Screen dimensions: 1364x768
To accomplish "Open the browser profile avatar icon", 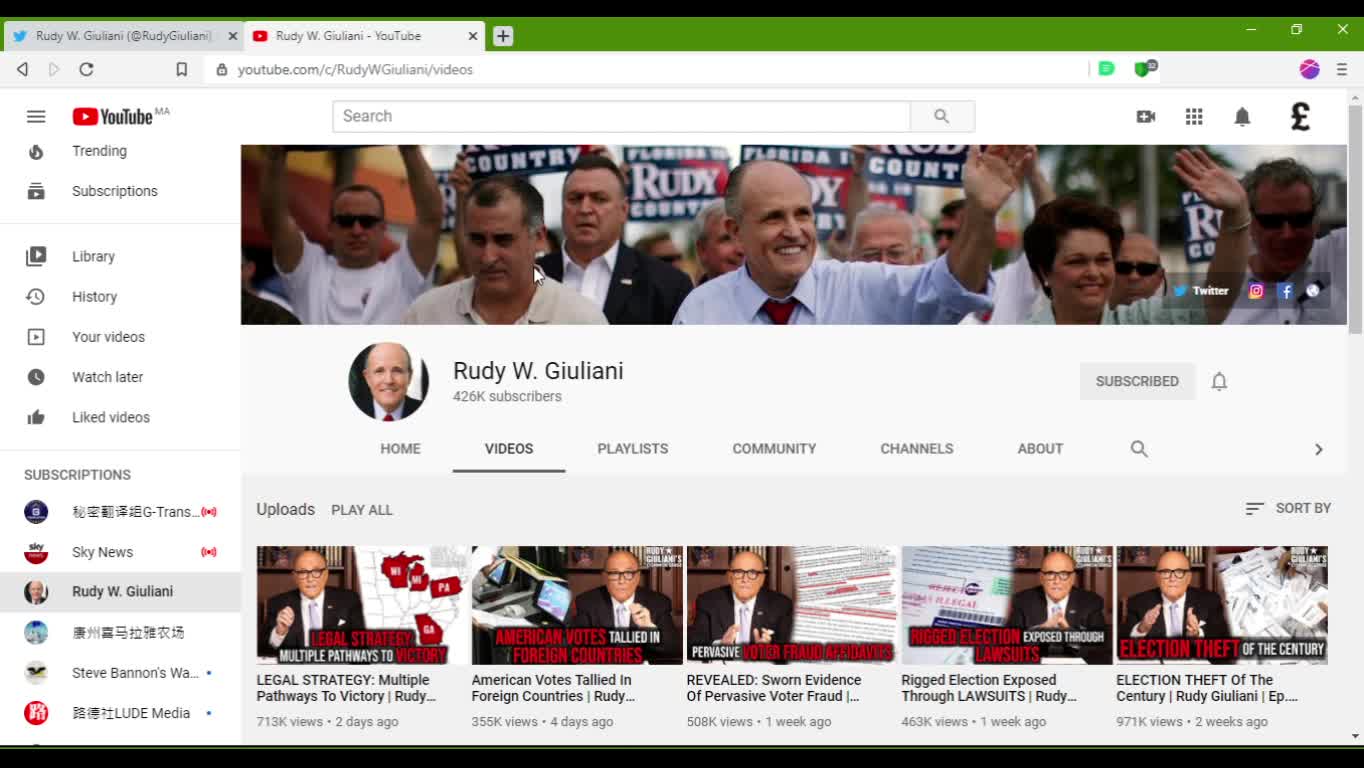I will pos(1309,69).
